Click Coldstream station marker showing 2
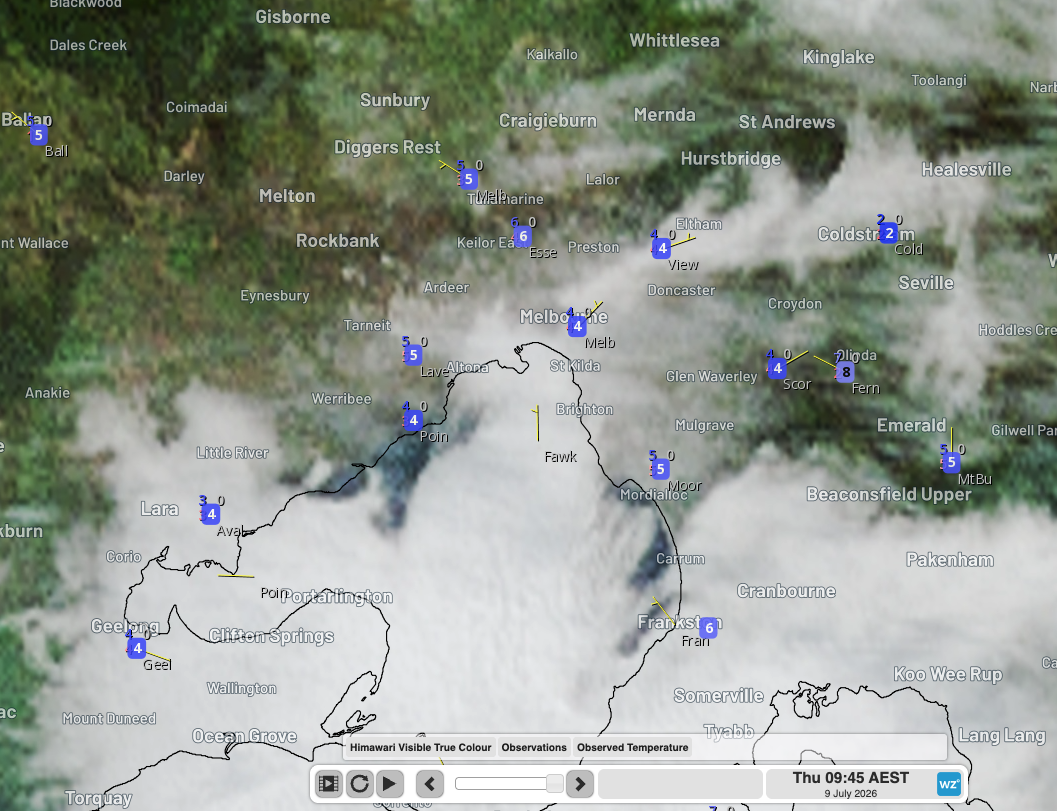The image size is (1057, 811). 888,233
